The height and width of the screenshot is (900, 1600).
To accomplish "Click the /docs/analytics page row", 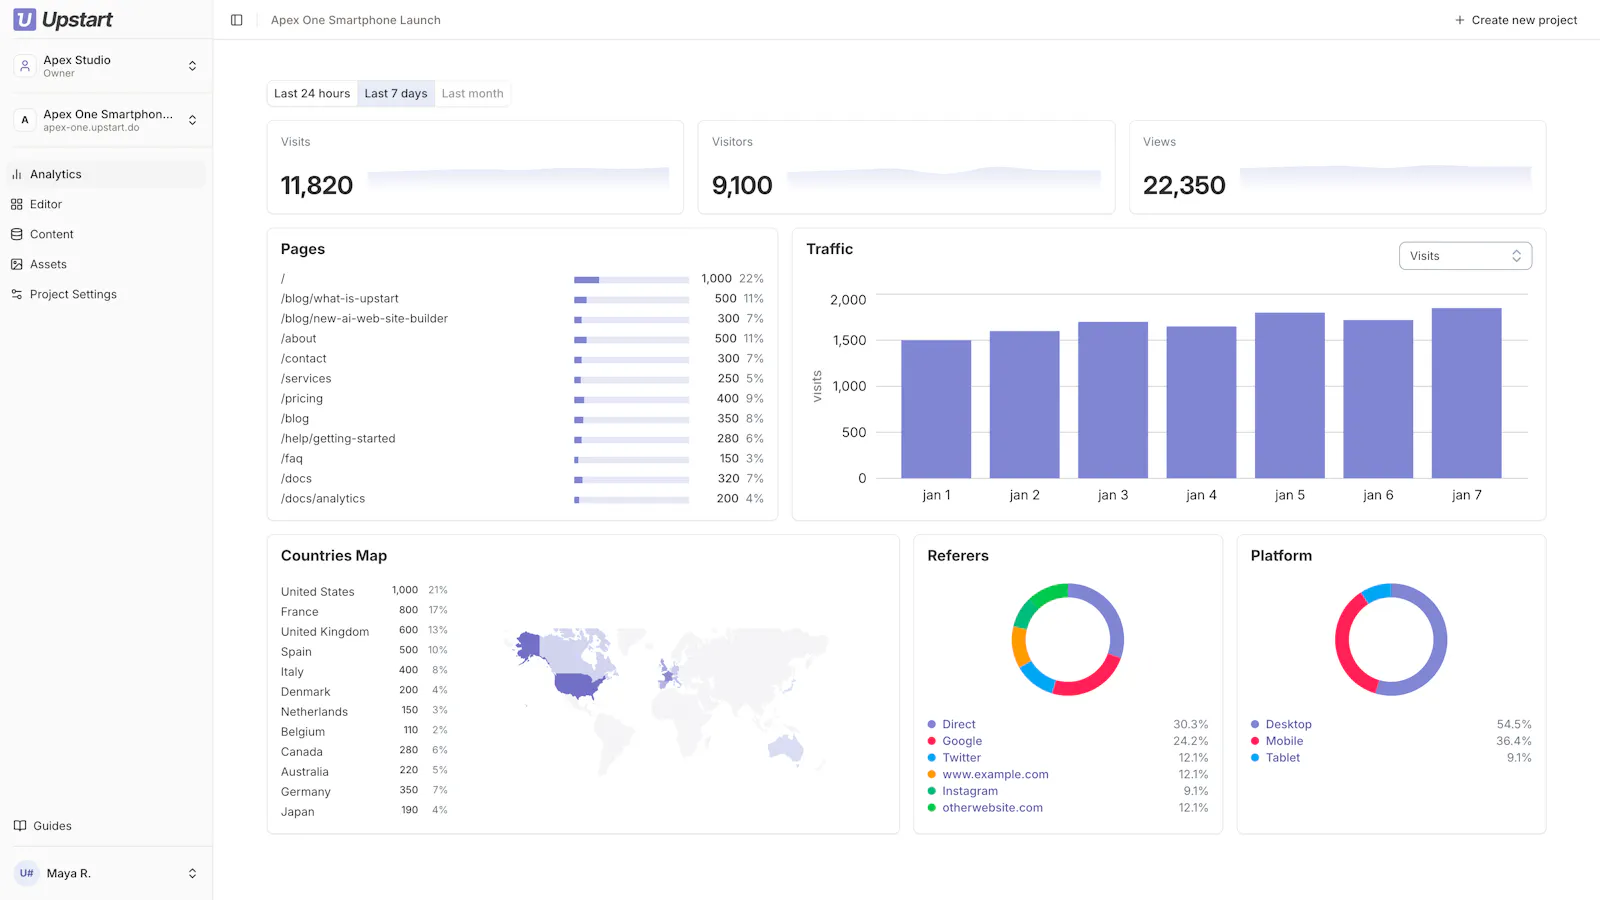I will (x=522, y=499).
